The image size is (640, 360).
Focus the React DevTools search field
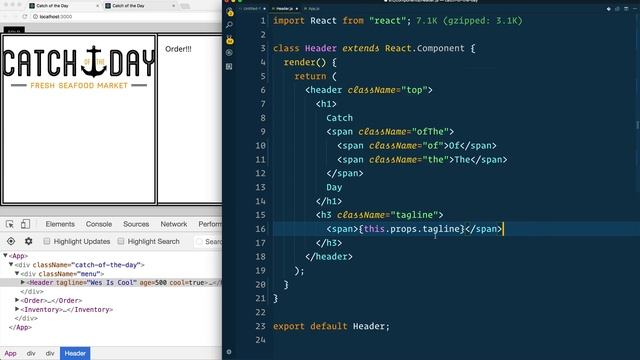(209, 242)
